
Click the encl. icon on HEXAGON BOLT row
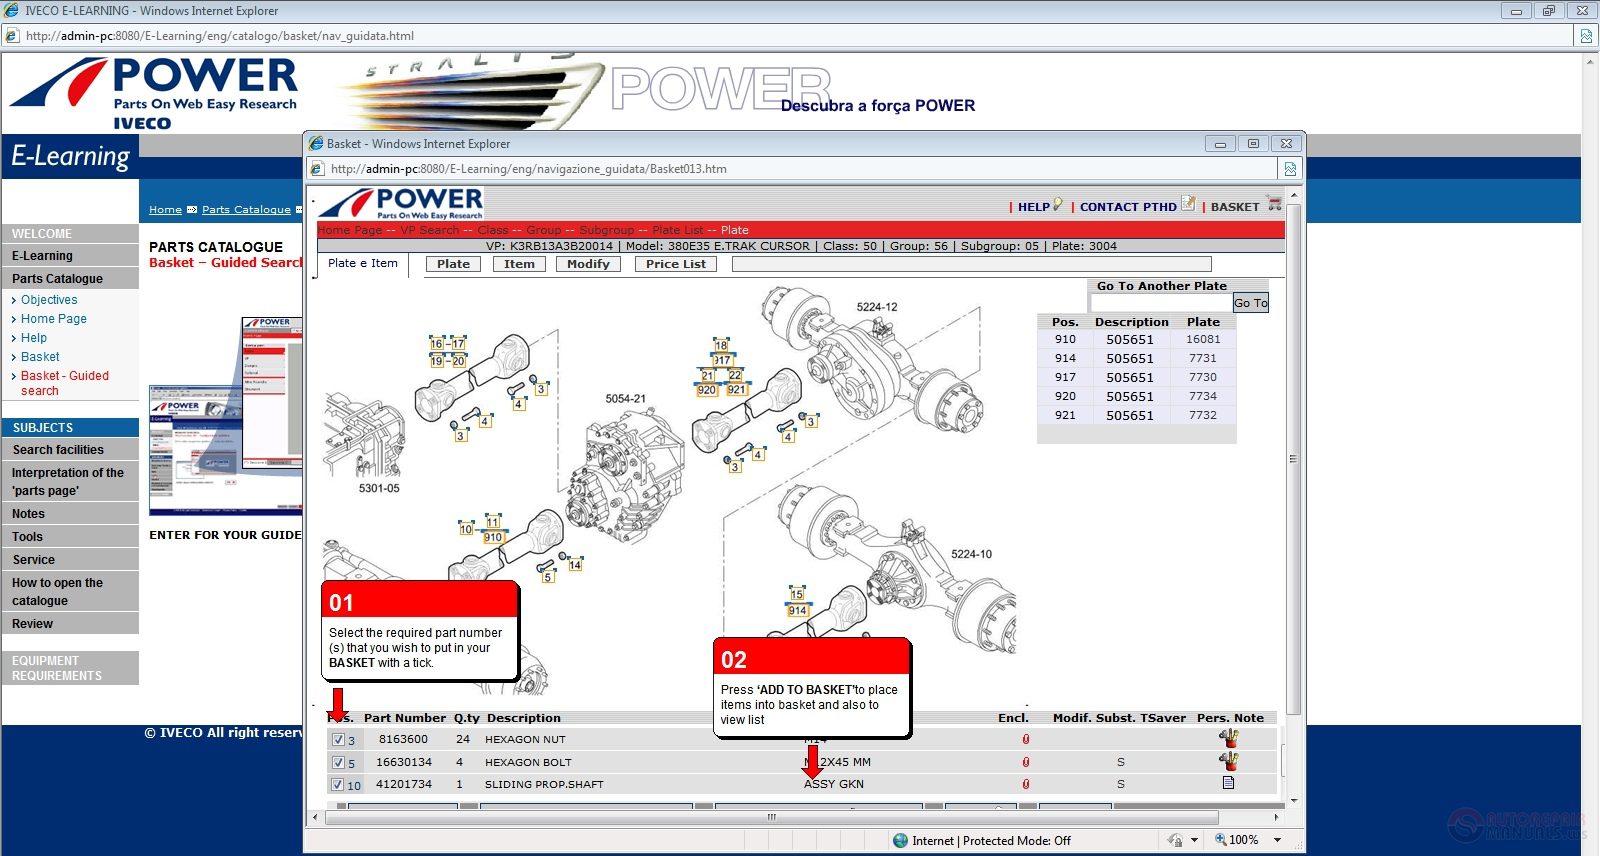coord(1026,762)
